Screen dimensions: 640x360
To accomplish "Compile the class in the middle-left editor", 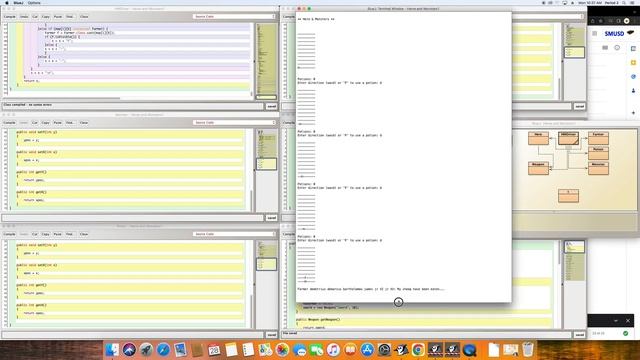I will 9,122.
